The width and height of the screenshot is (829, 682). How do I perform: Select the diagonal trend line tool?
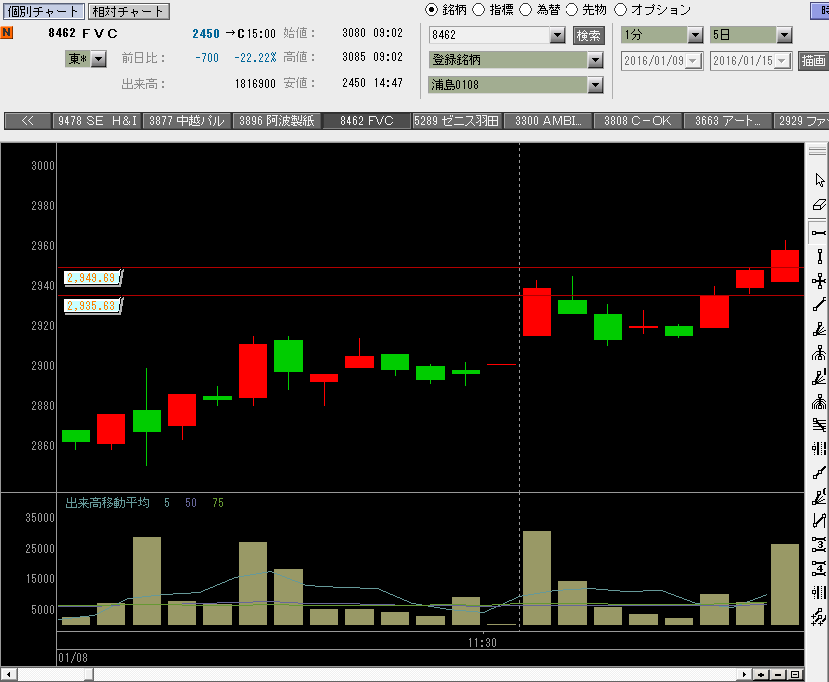click(x=819, y=305)
